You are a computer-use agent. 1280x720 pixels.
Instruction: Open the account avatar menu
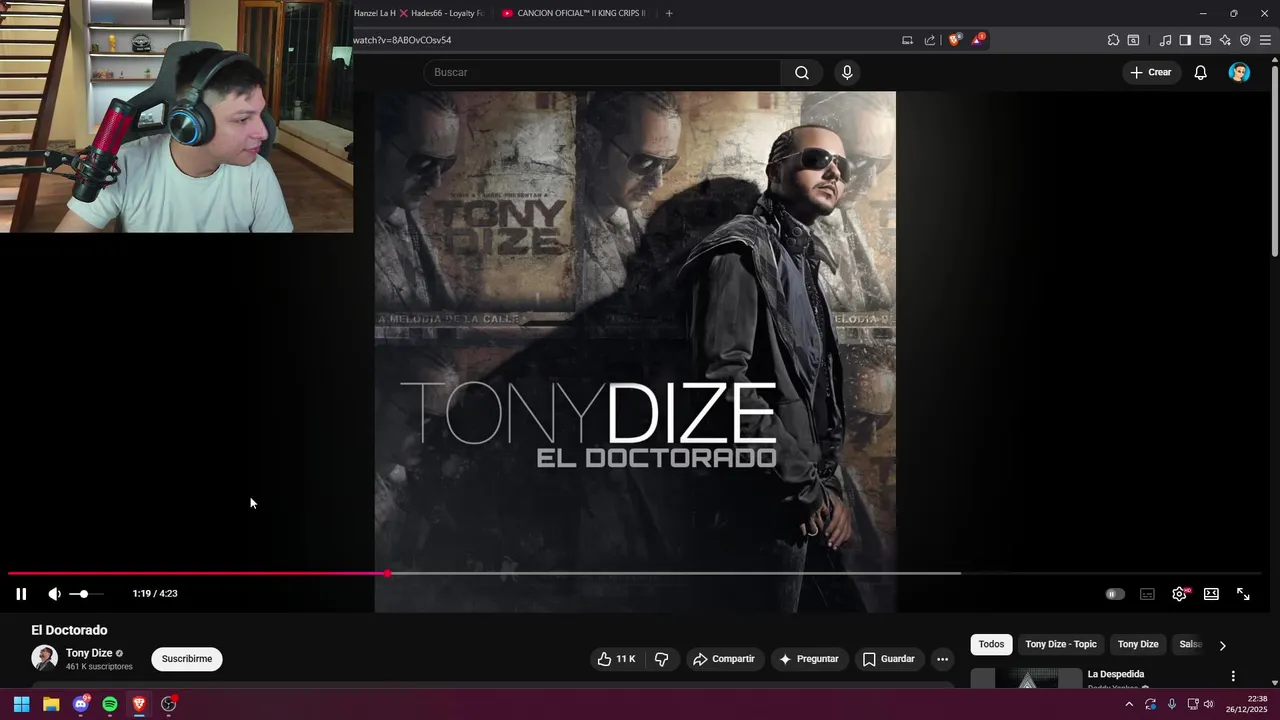(1239, 72)
